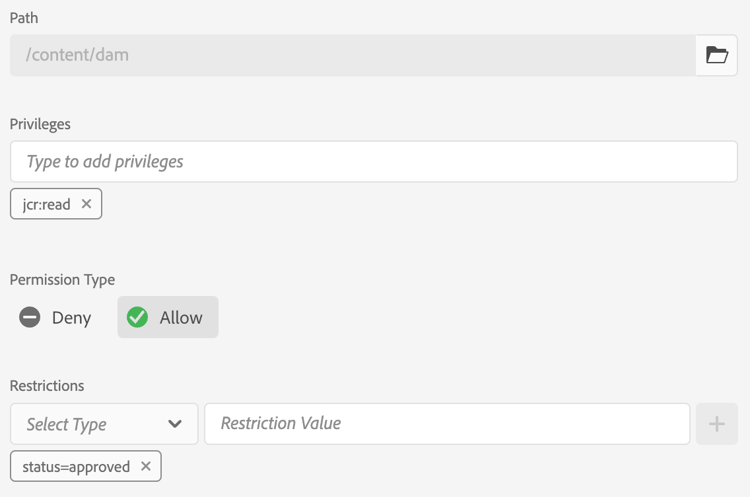Remove the jcr:read privilege tag
The height and width of the screenshot is (497, 750).
(86, 204)
